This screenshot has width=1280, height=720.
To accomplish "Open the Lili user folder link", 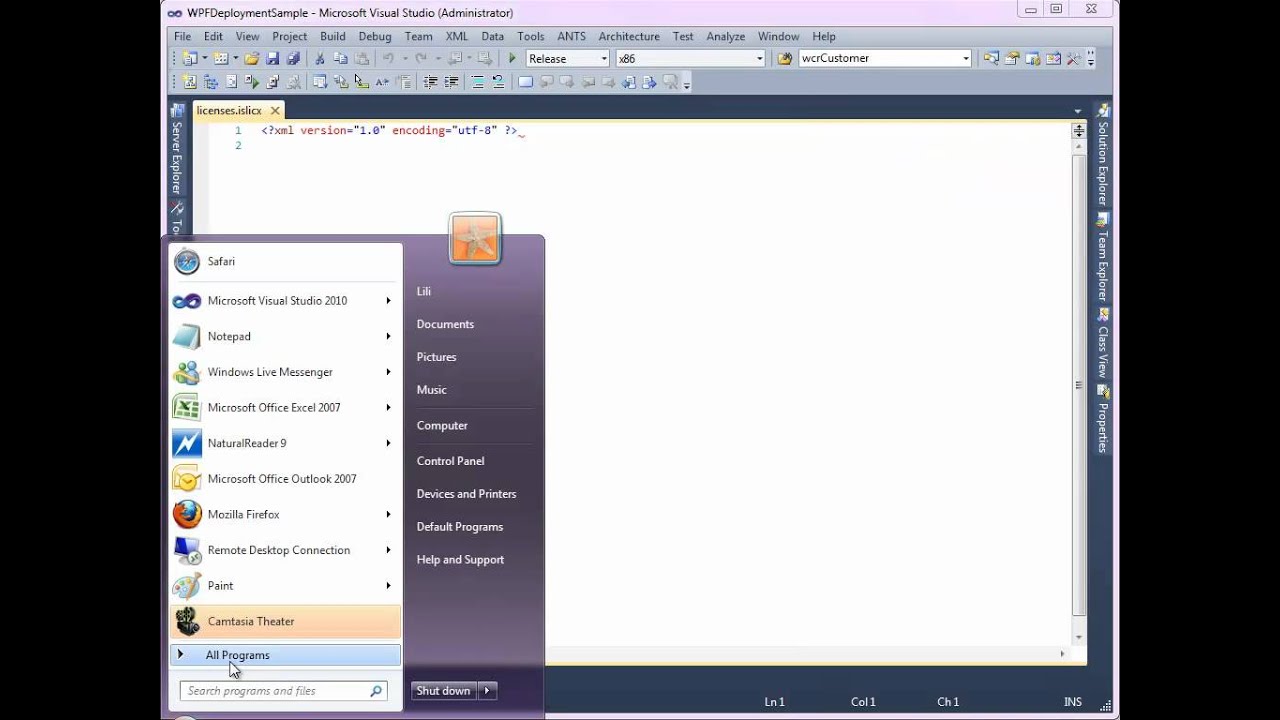I will click(424, 291).
